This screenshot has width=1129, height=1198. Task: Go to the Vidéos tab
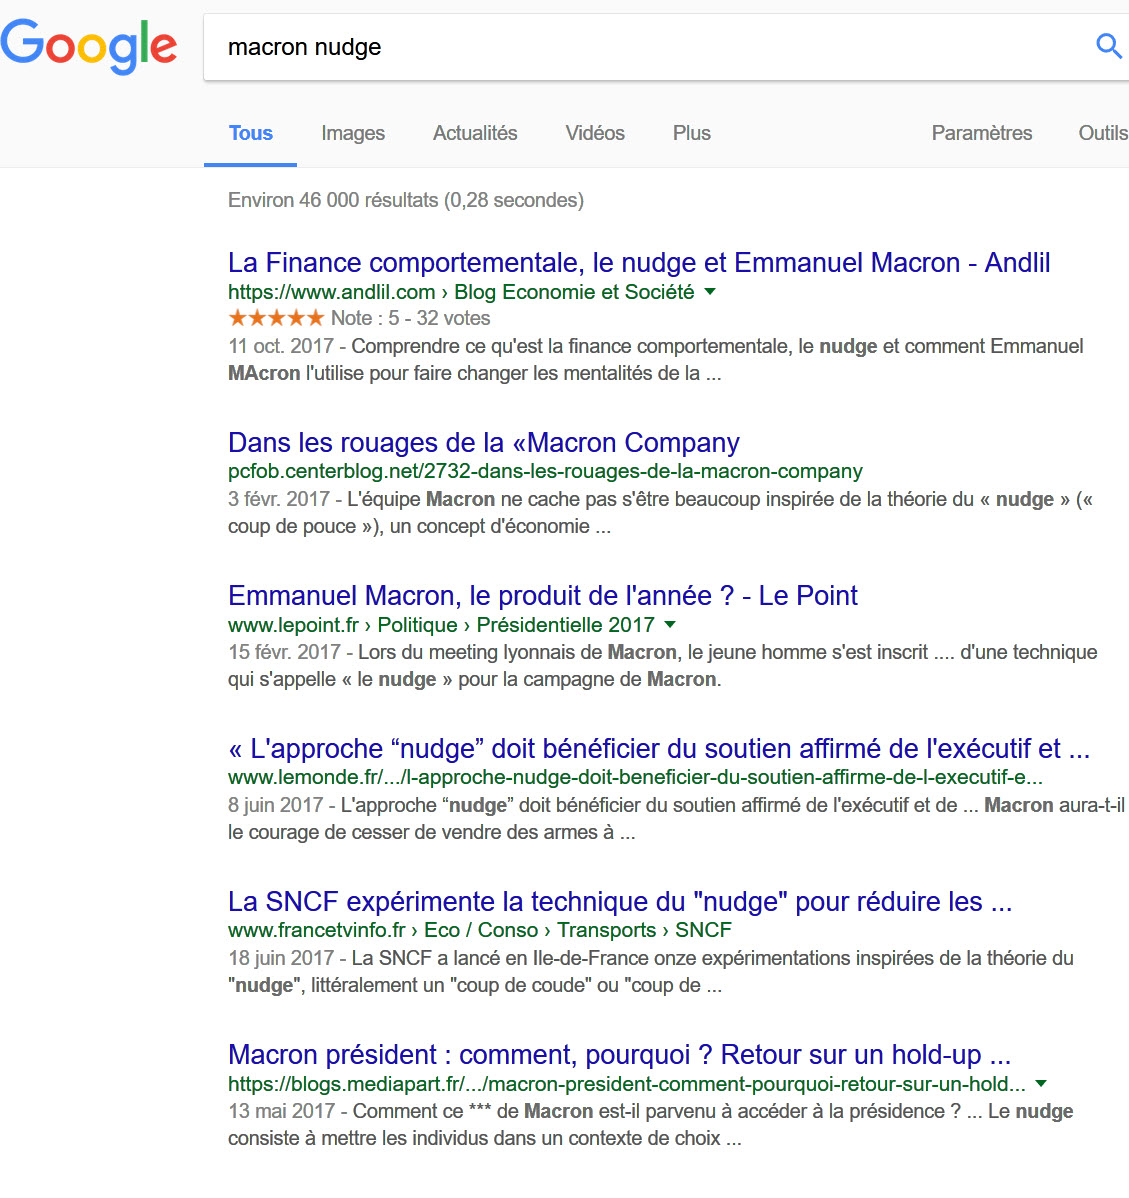point(595,133)
